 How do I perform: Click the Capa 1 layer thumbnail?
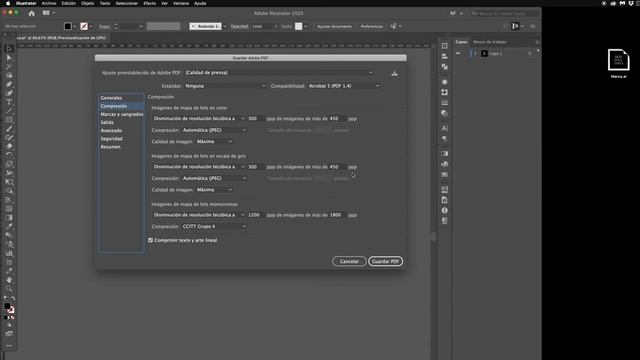(484, 53)
